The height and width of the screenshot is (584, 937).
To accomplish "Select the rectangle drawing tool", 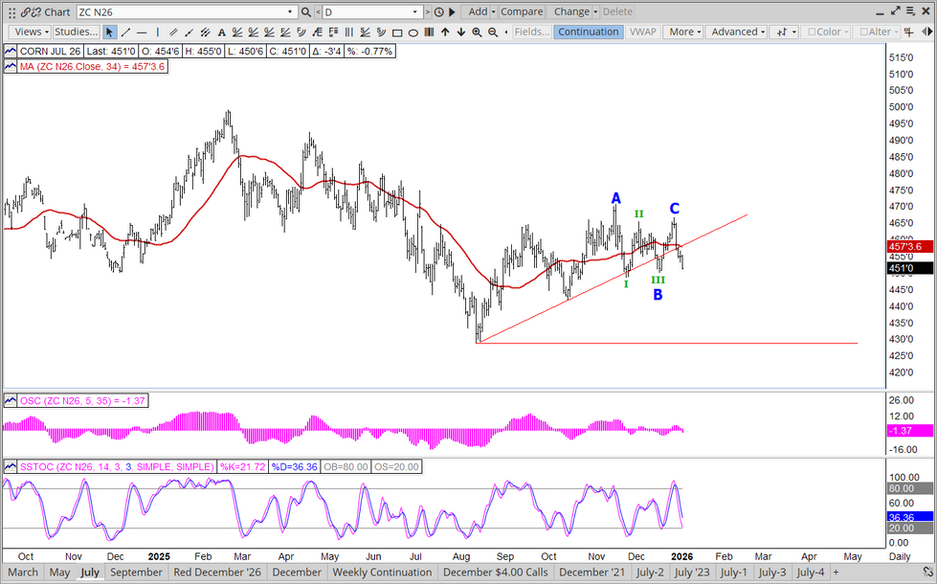I will click(x=397, y=32).
